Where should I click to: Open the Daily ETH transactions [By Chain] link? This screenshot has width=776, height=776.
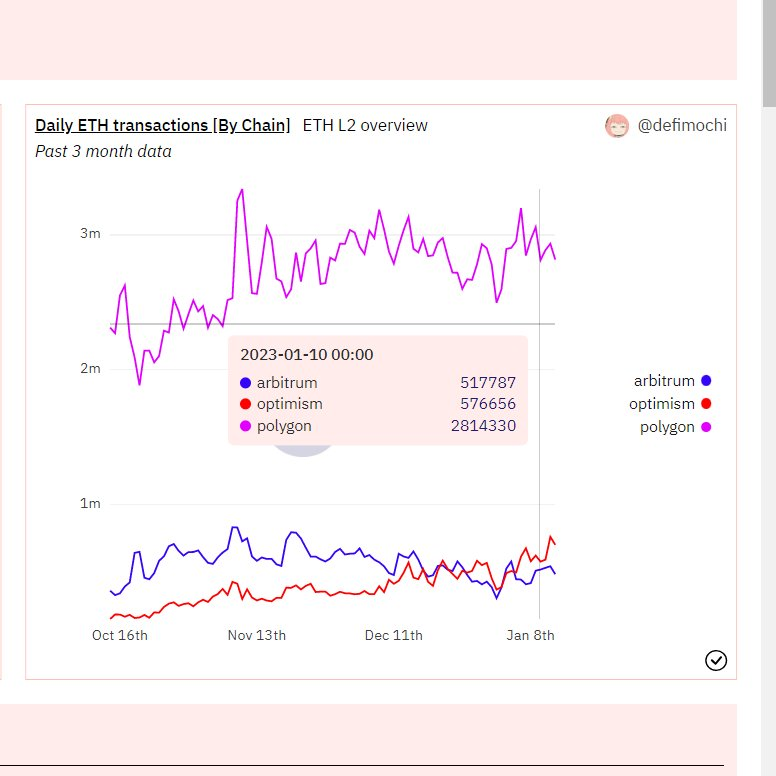[x=162, y=125]
